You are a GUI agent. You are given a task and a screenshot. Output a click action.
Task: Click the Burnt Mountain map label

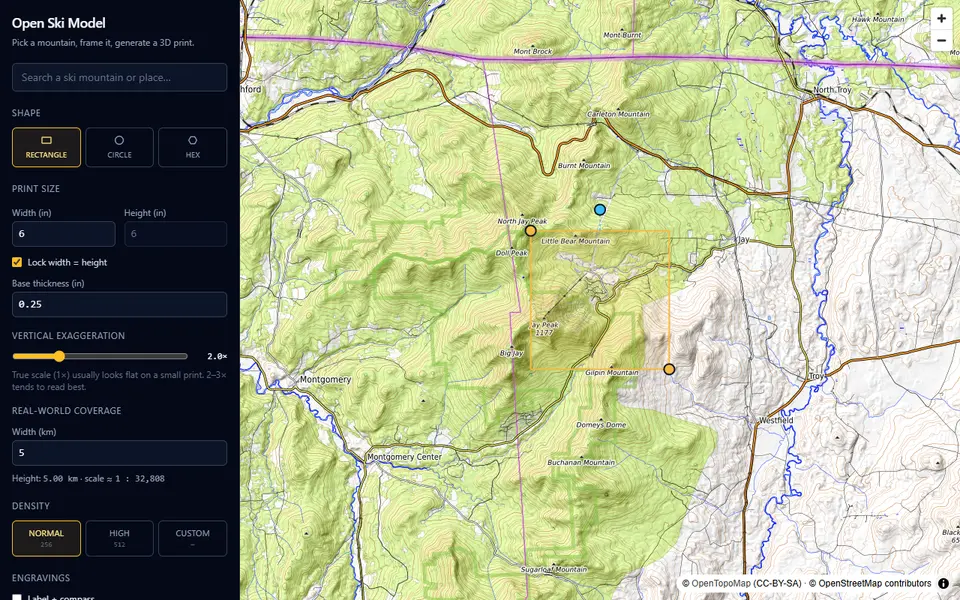584,165
